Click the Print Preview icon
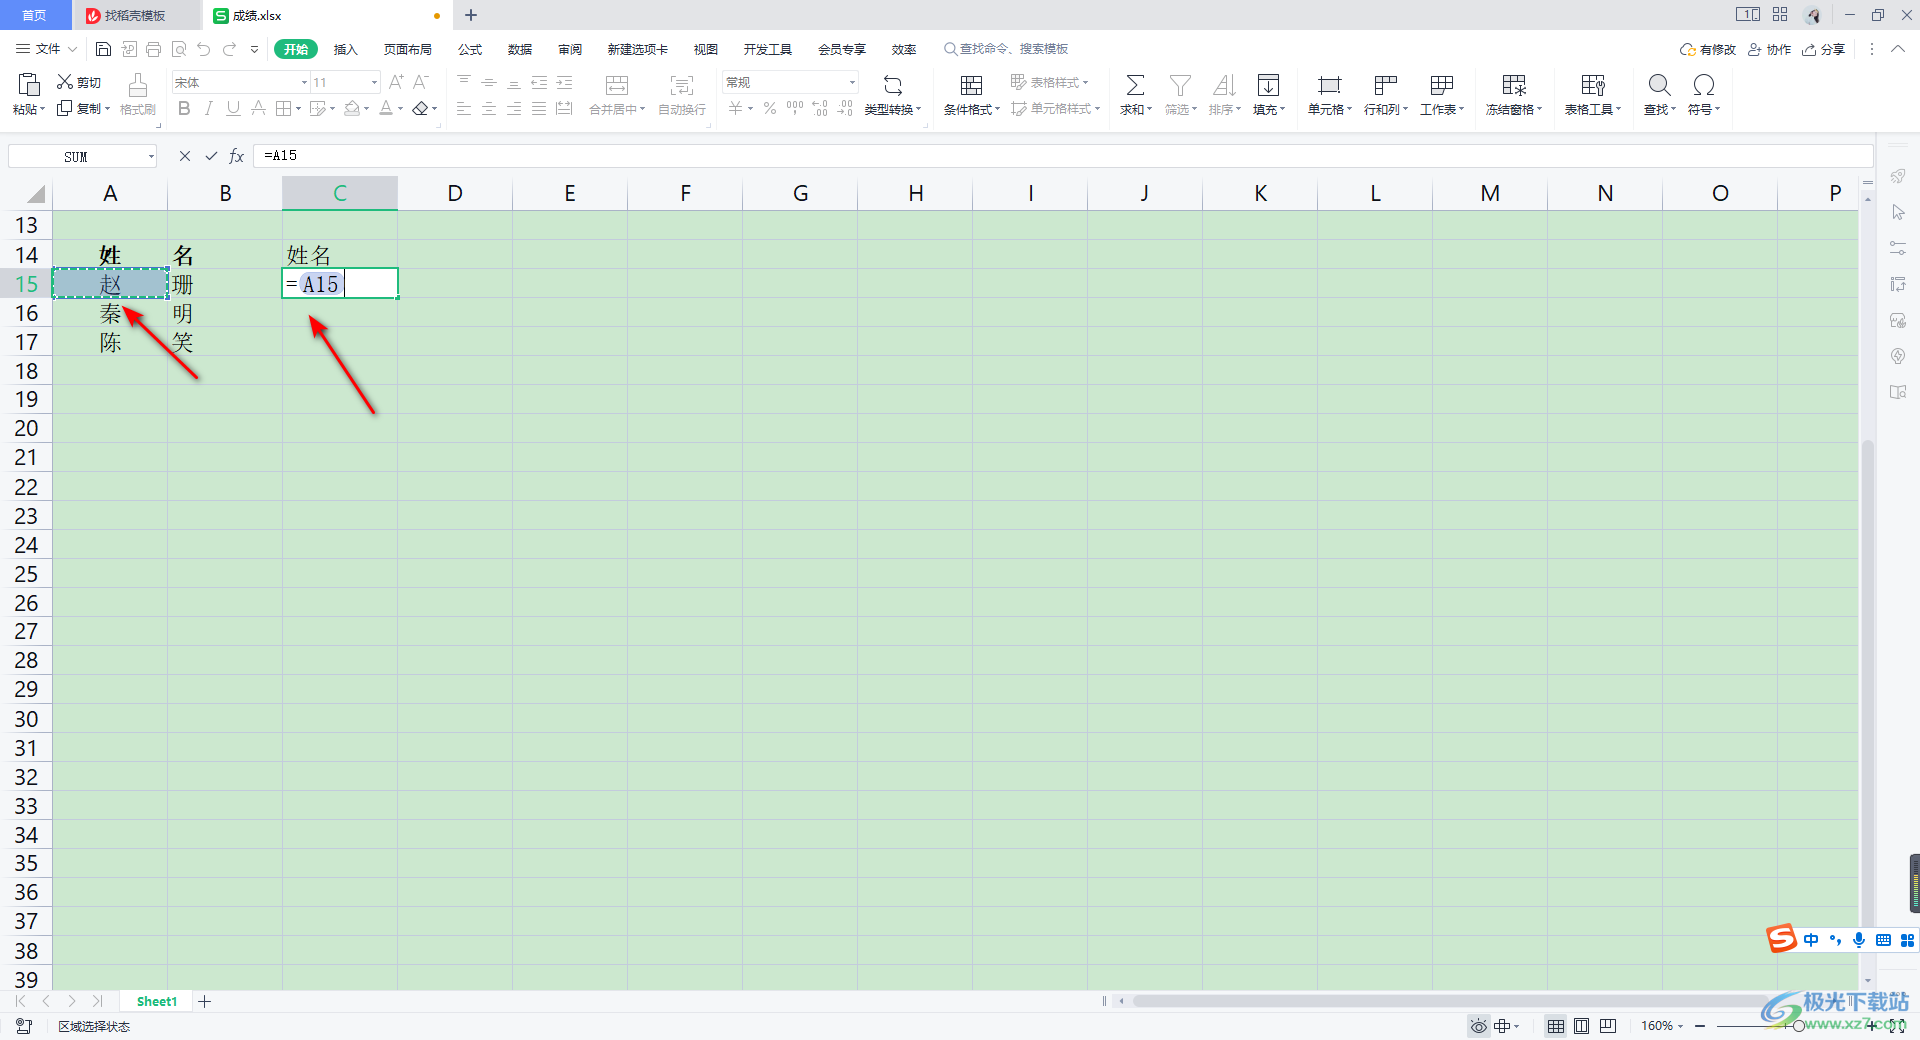The height and width of the screenshot is (1040, 1920). coord(179,49)
